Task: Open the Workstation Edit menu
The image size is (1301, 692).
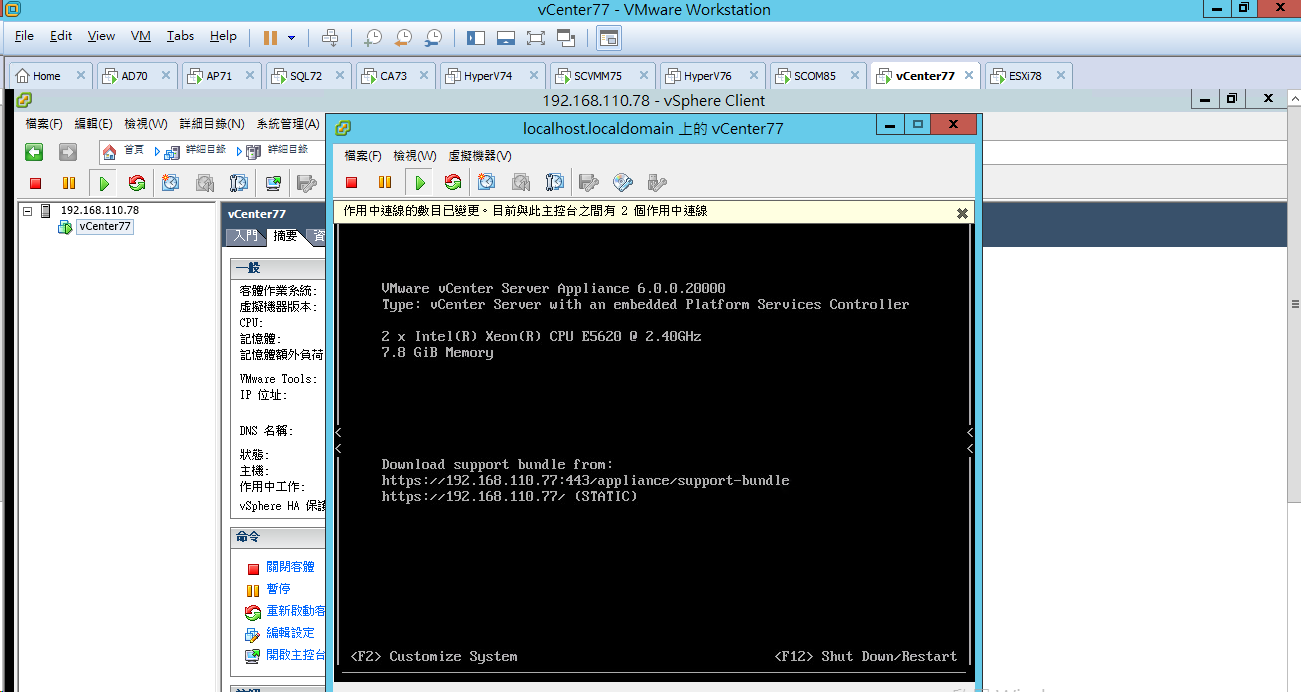Action: pos(61,36)
